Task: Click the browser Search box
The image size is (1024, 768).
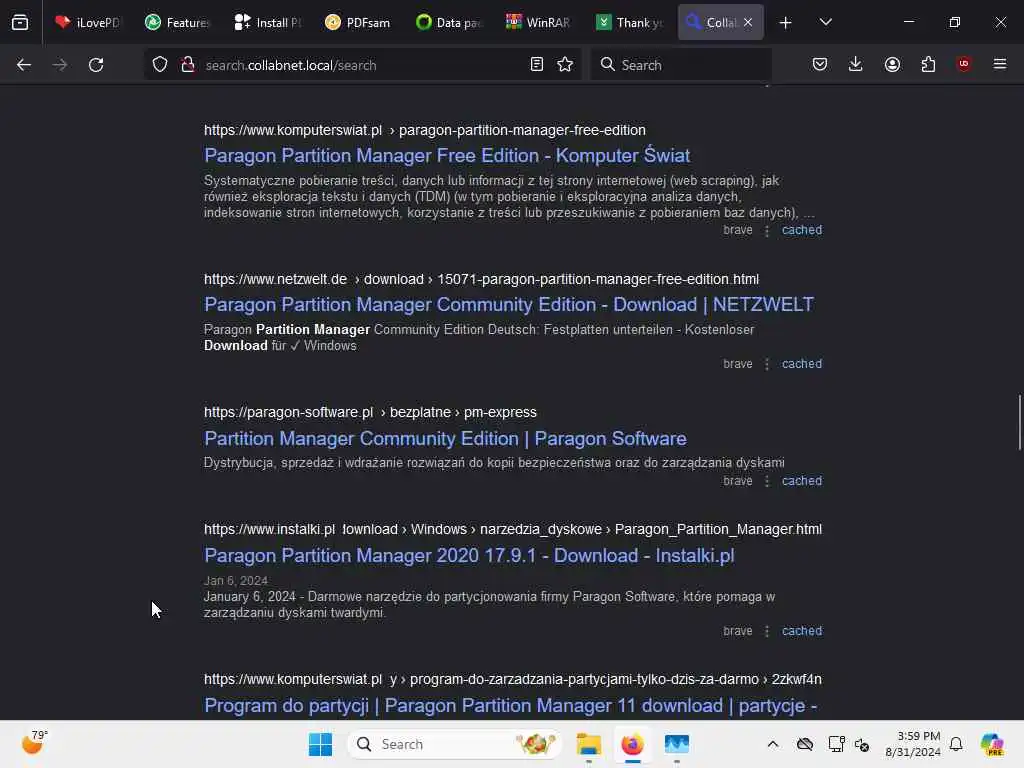Action: 680,65
